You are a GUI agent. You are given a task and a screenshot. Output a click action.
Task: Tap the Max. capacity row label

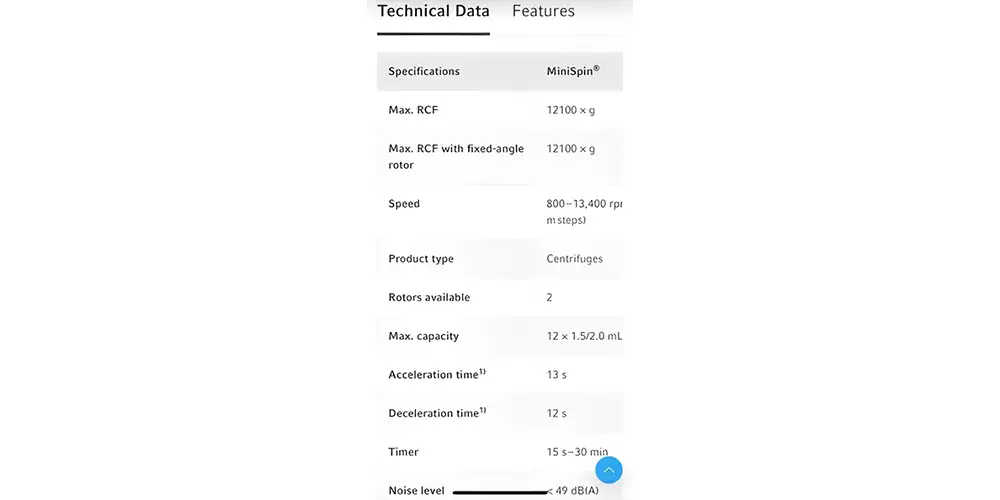pos(423,336)
